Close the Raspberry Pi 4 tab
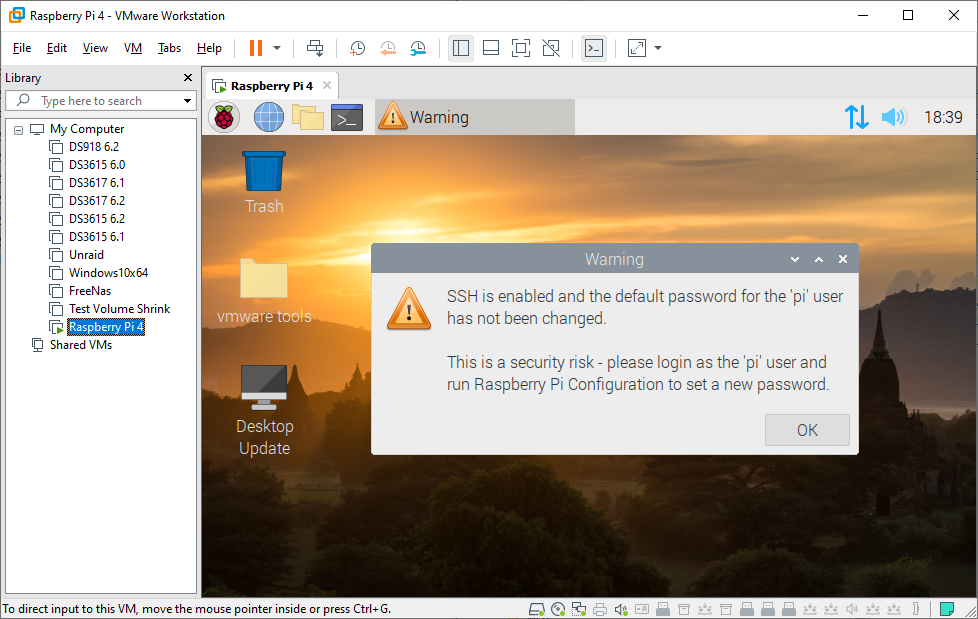978x619 pixels. (x=327, y=85)
